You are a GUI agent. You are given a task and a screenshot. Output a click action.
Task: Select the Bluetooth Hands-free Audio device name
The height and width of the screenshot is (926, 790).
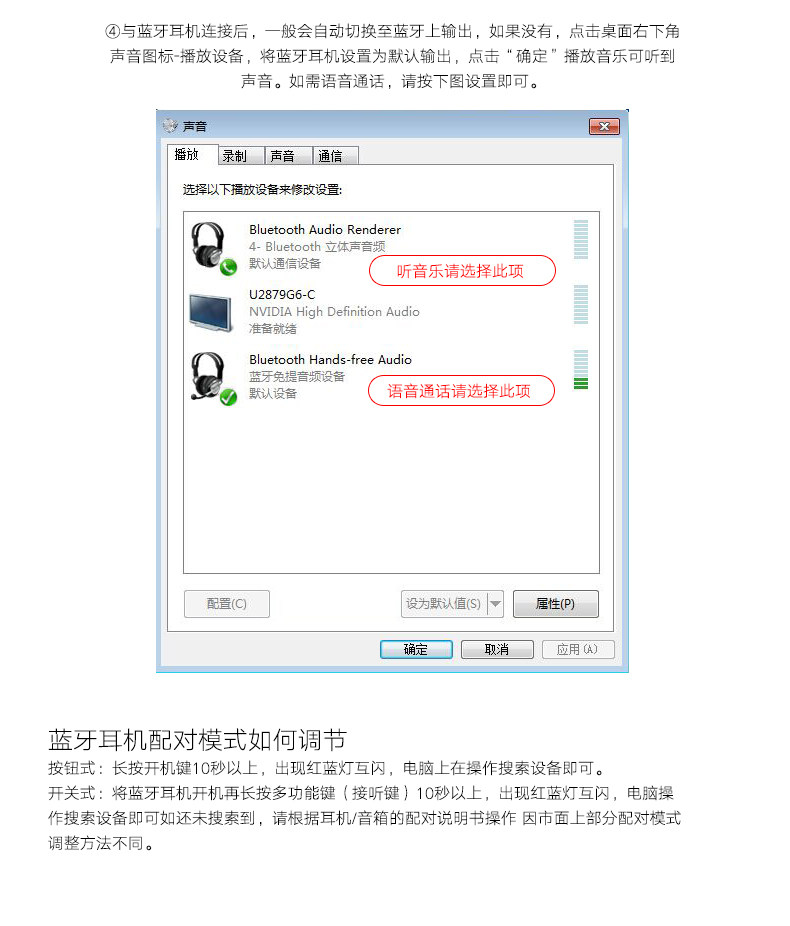click(330, 359)
